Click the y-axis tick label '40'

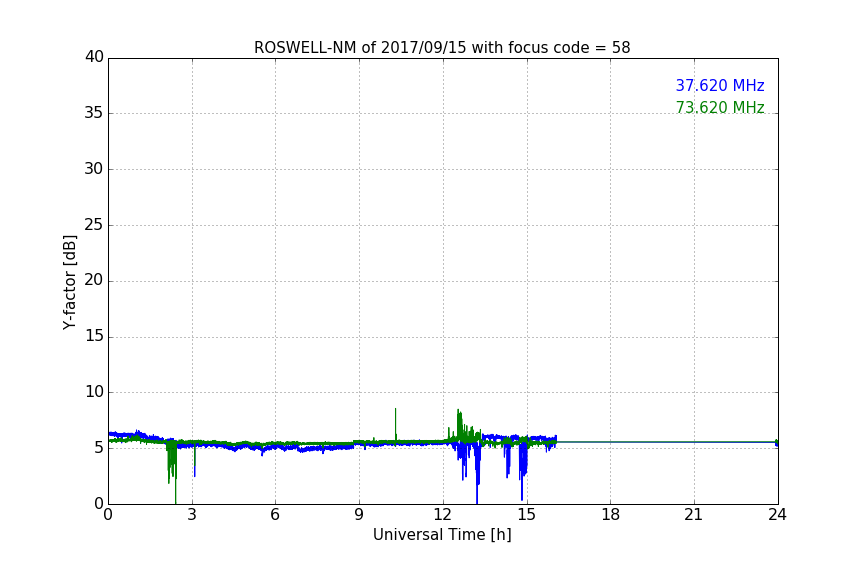[94, 57]
